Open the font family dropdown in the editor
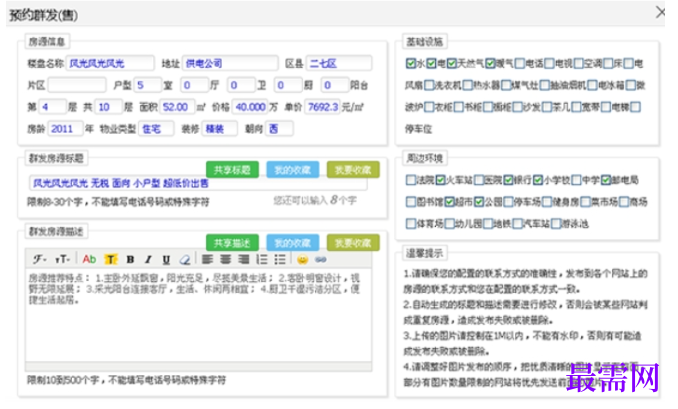678x409 pixels. click(x=39, y=259)
